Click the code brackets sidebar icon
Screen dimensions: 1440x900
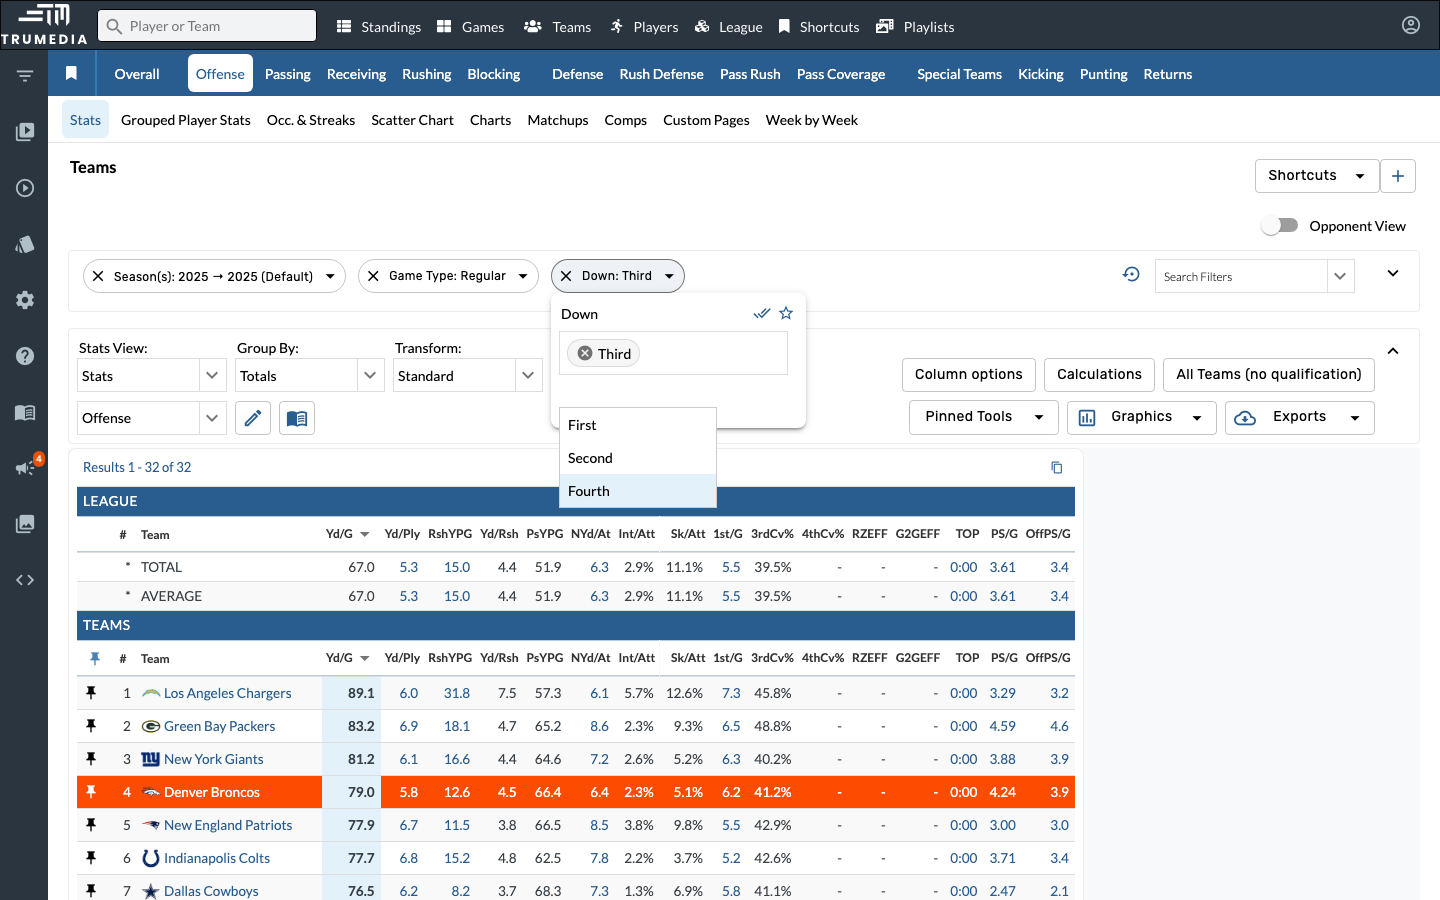click(x=25, y=580)
